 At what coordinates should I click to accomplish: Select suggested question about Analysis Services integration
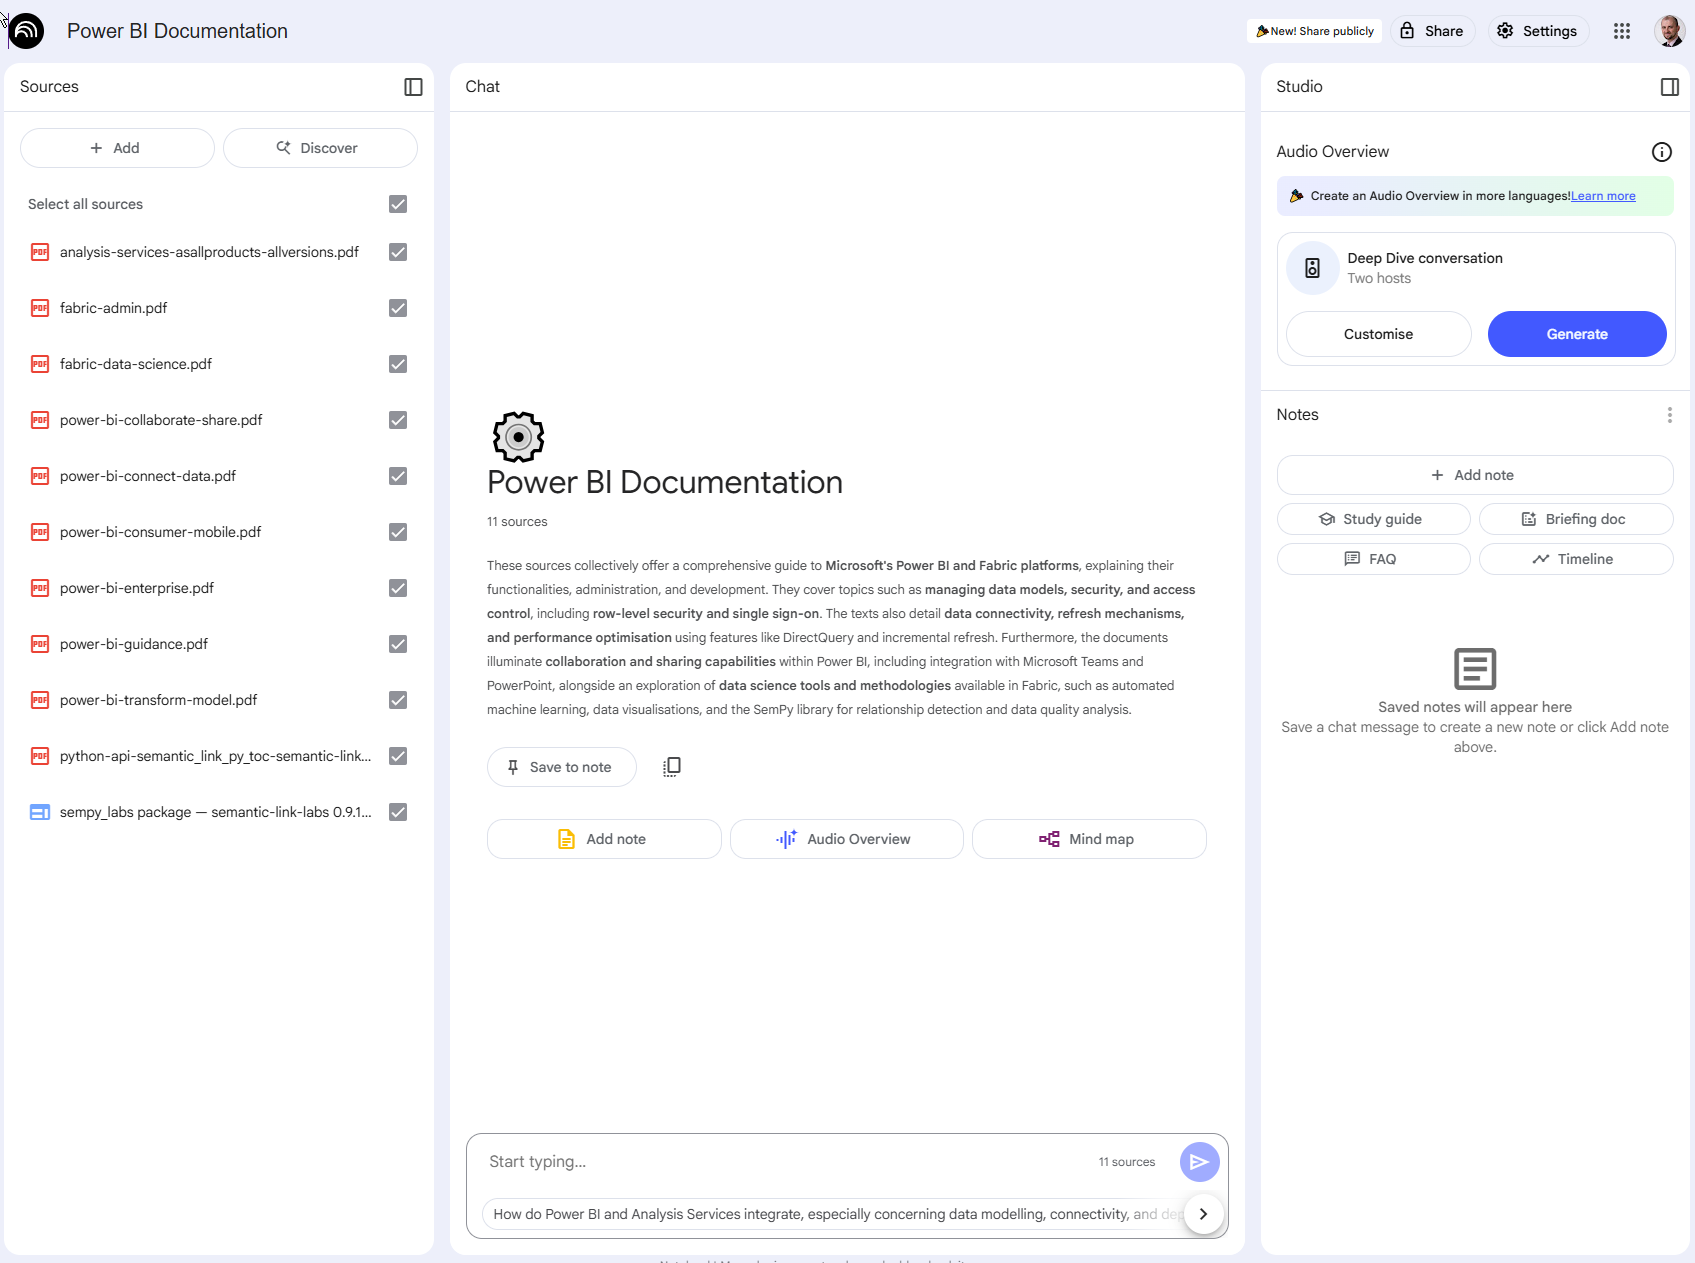[833, 1214]
